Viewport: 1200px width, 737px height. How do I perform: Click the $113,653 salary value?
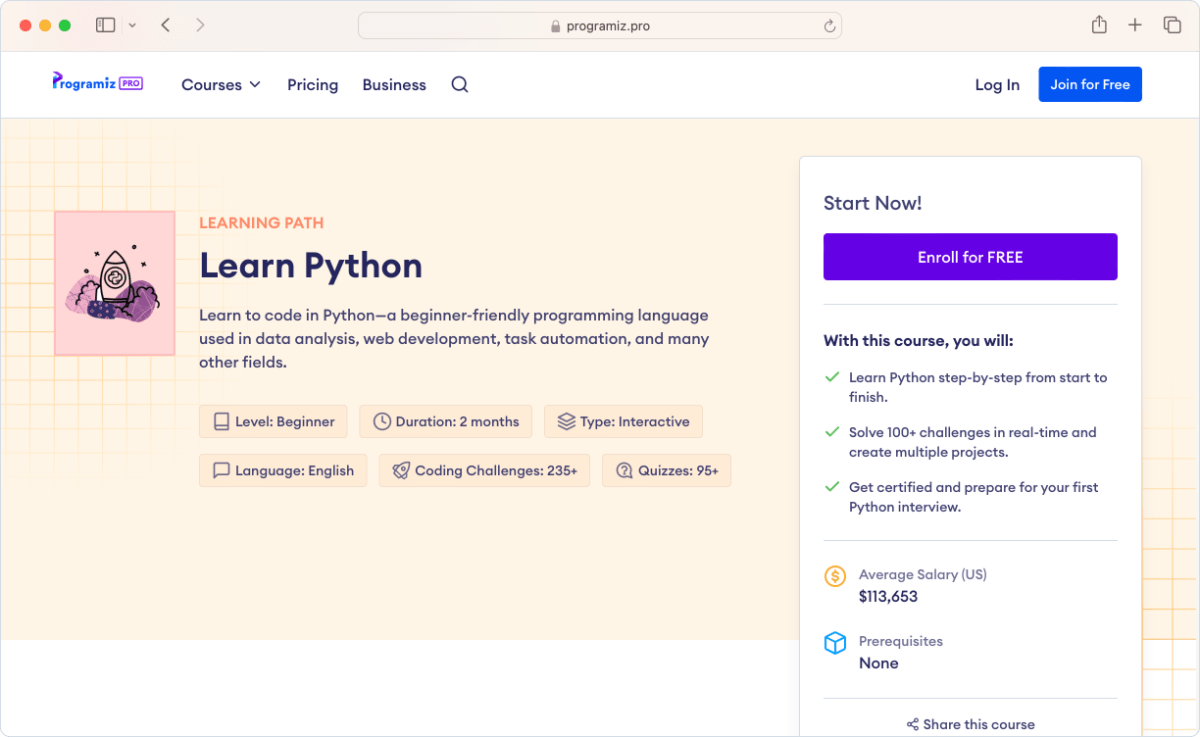pyautogui.click(x=888, y=597)
